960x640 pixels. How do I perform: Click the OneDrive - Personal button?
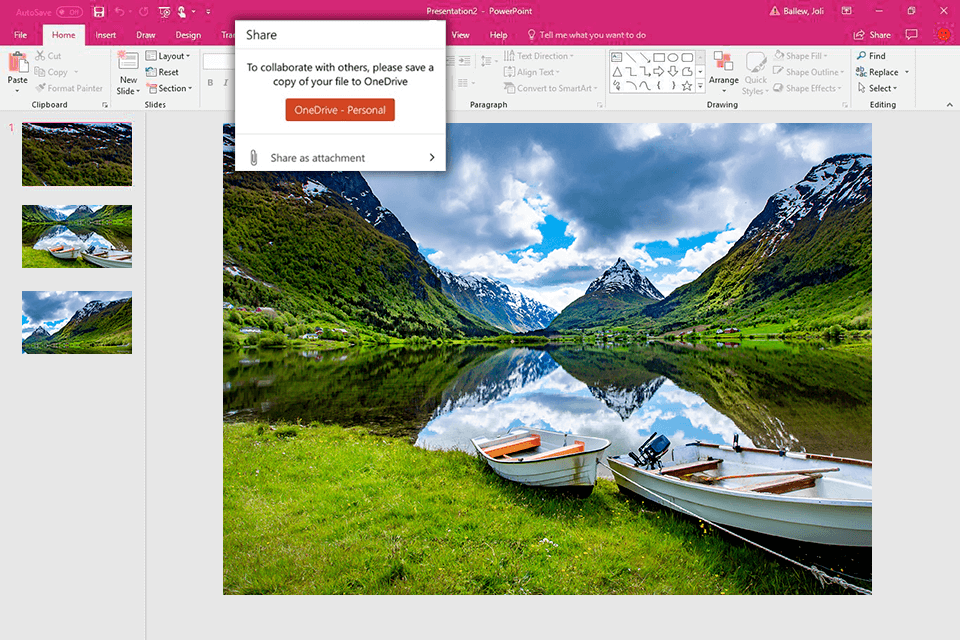click(x=340, y=110)
